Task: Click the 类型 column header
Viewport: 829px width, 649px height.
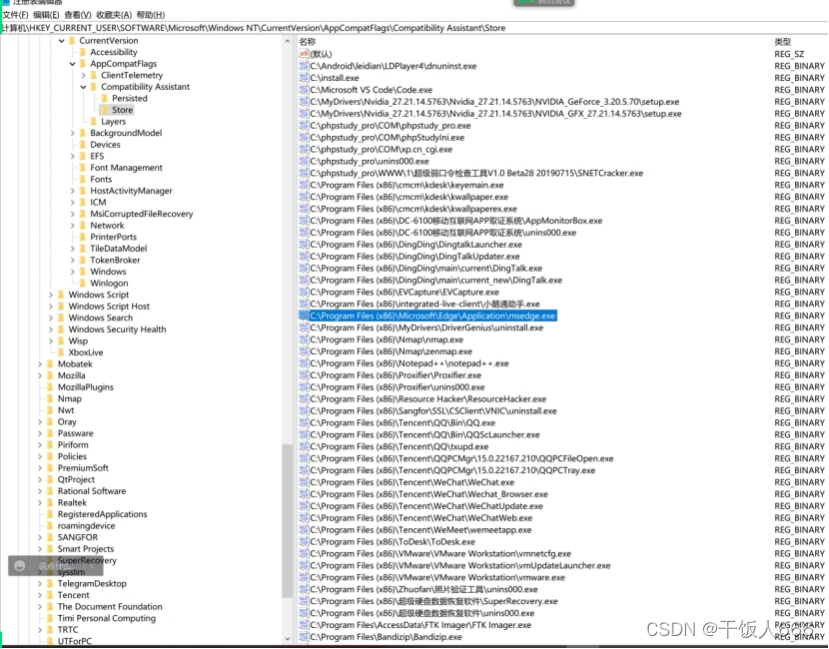Action: (782, 42)
